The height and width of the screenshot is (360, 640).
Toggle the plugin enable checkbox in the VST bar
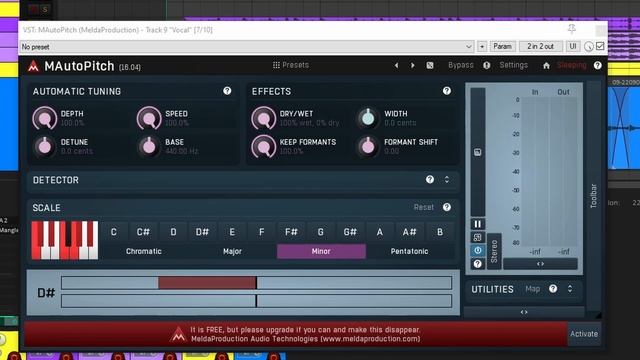600,46
